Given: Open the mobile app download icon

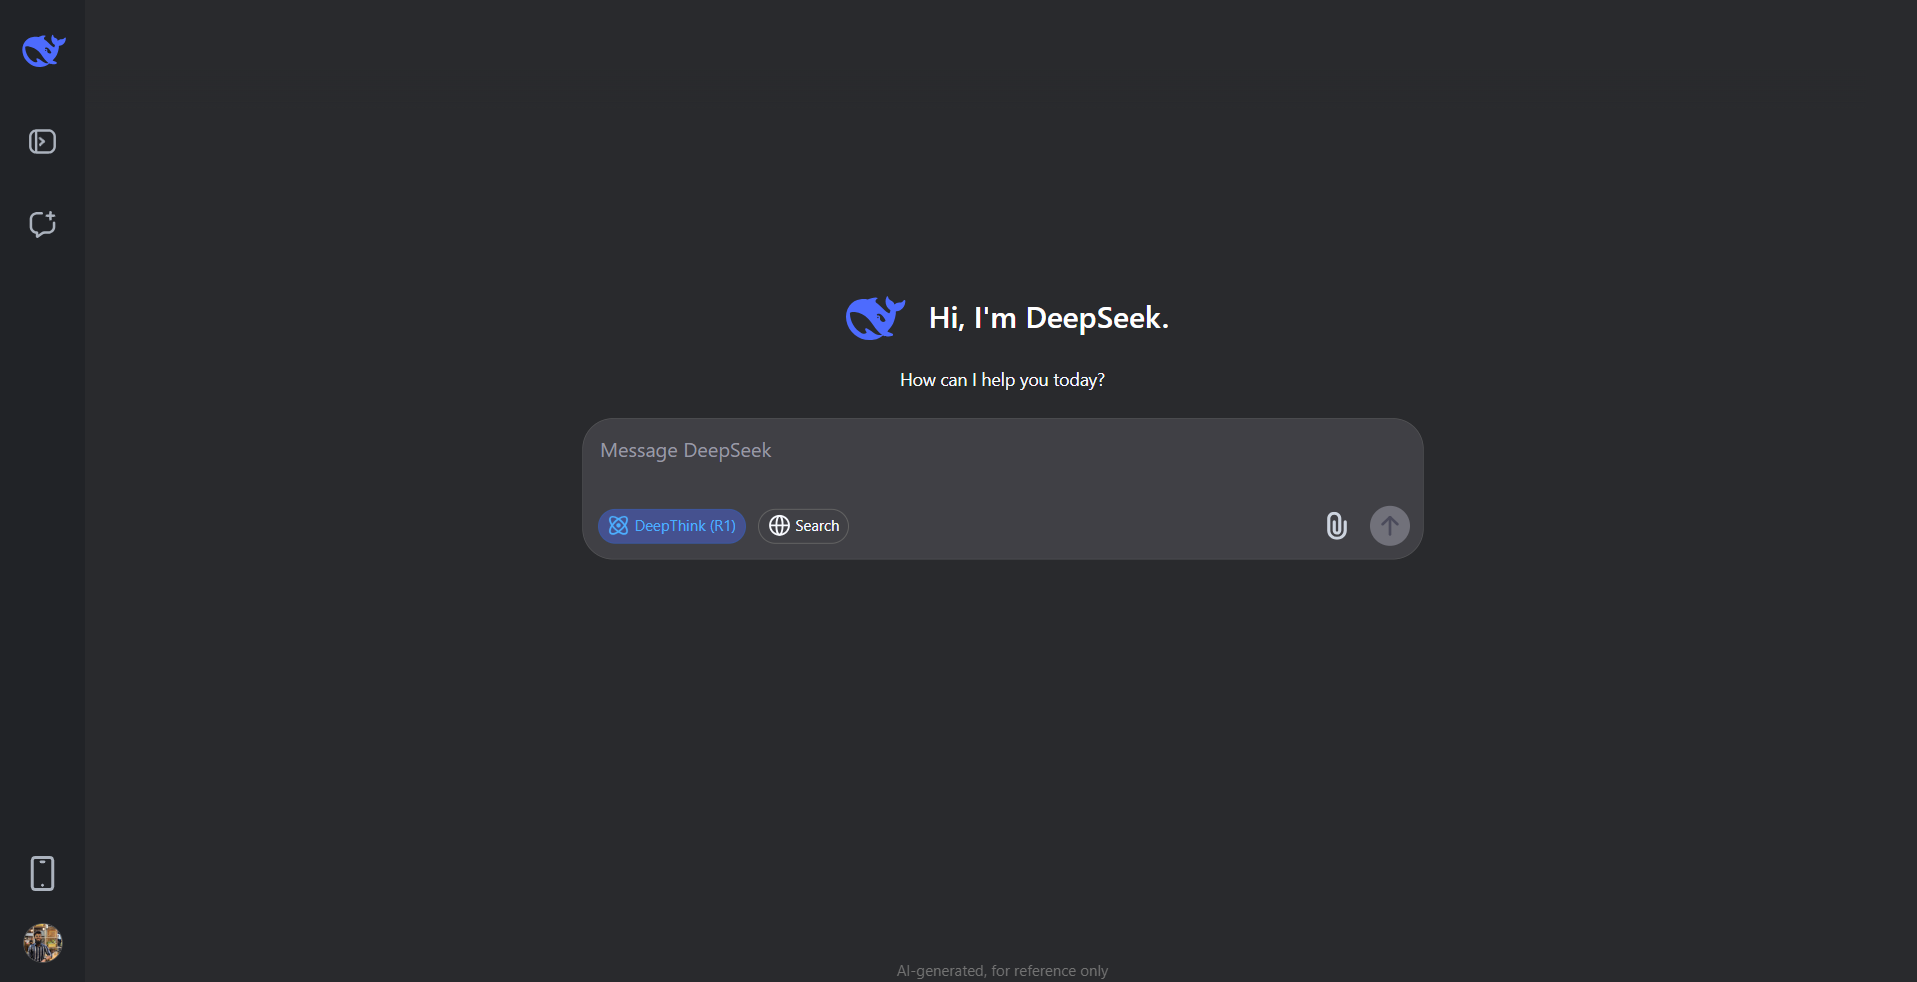Looking at the screenshot, I should [x=42, y=873].
